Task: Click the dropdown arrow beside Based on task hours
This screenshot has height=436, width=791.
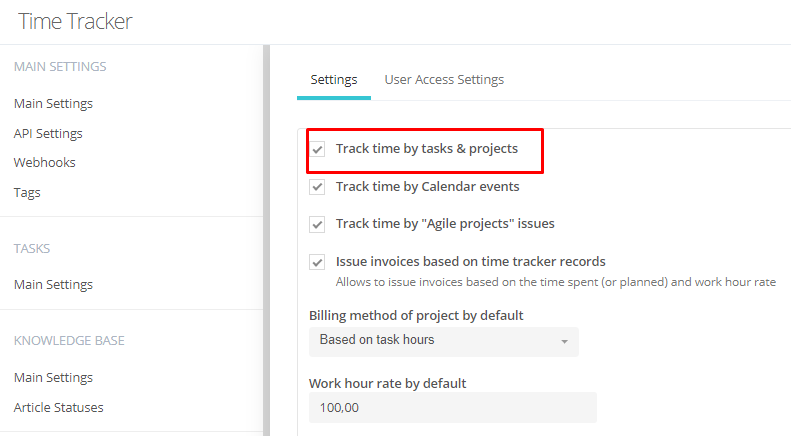Action: click(x=564, y=342)
